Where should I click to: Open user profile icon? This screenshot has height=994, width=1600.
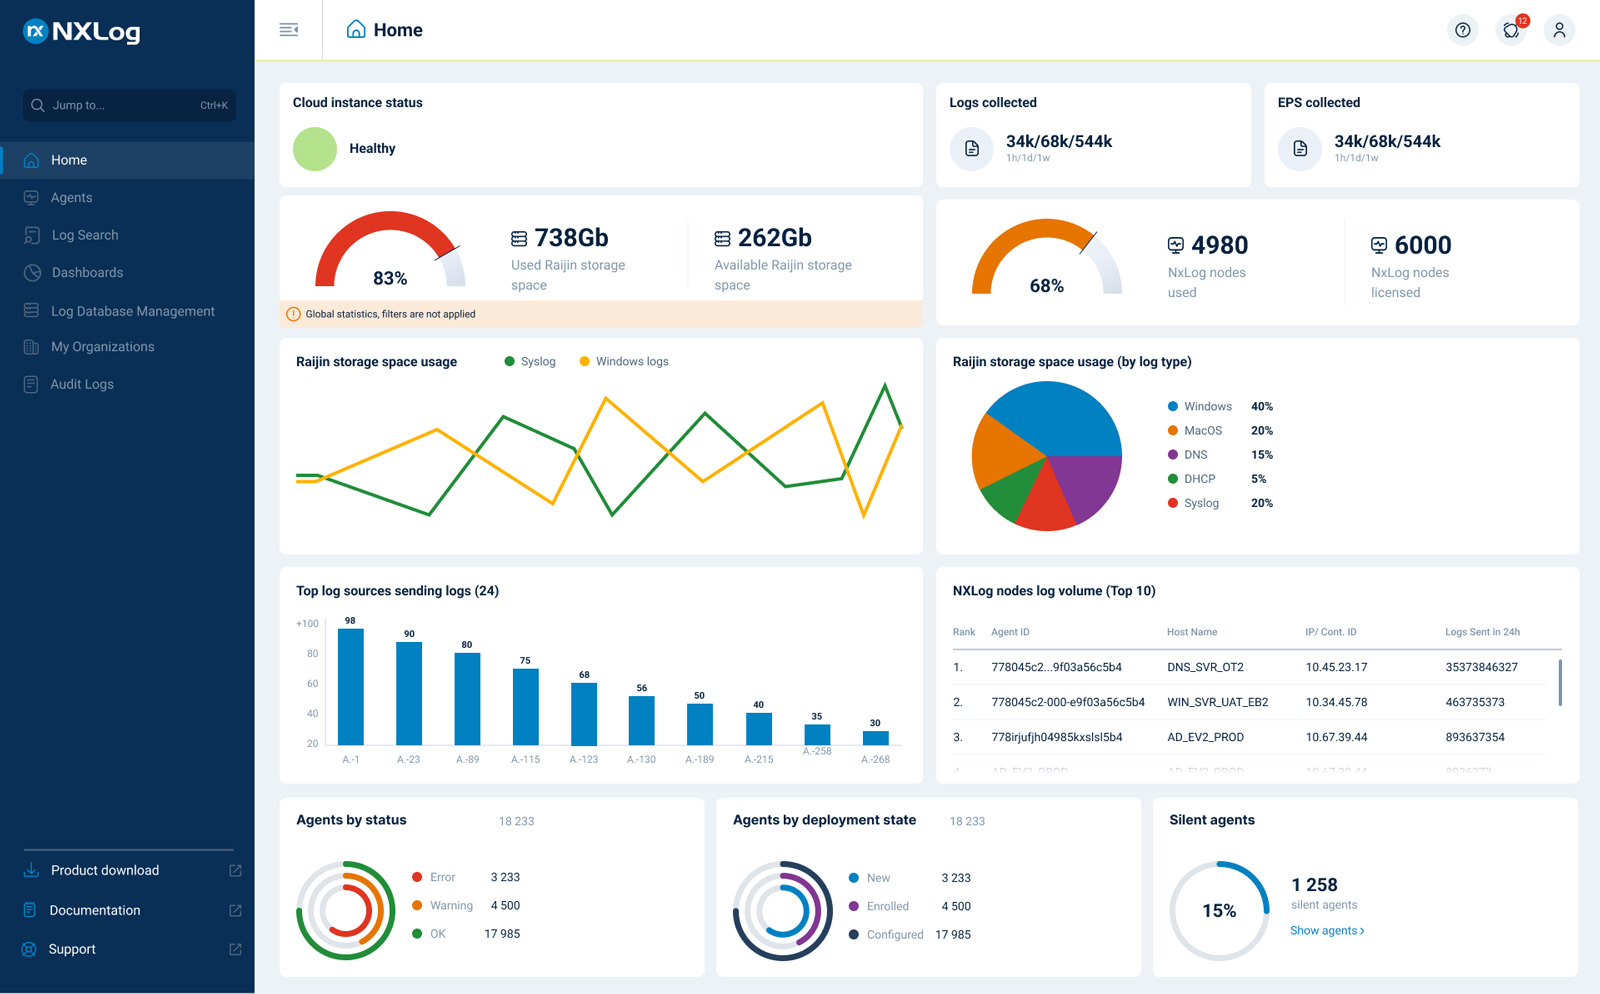click(x=1559, y=30)
